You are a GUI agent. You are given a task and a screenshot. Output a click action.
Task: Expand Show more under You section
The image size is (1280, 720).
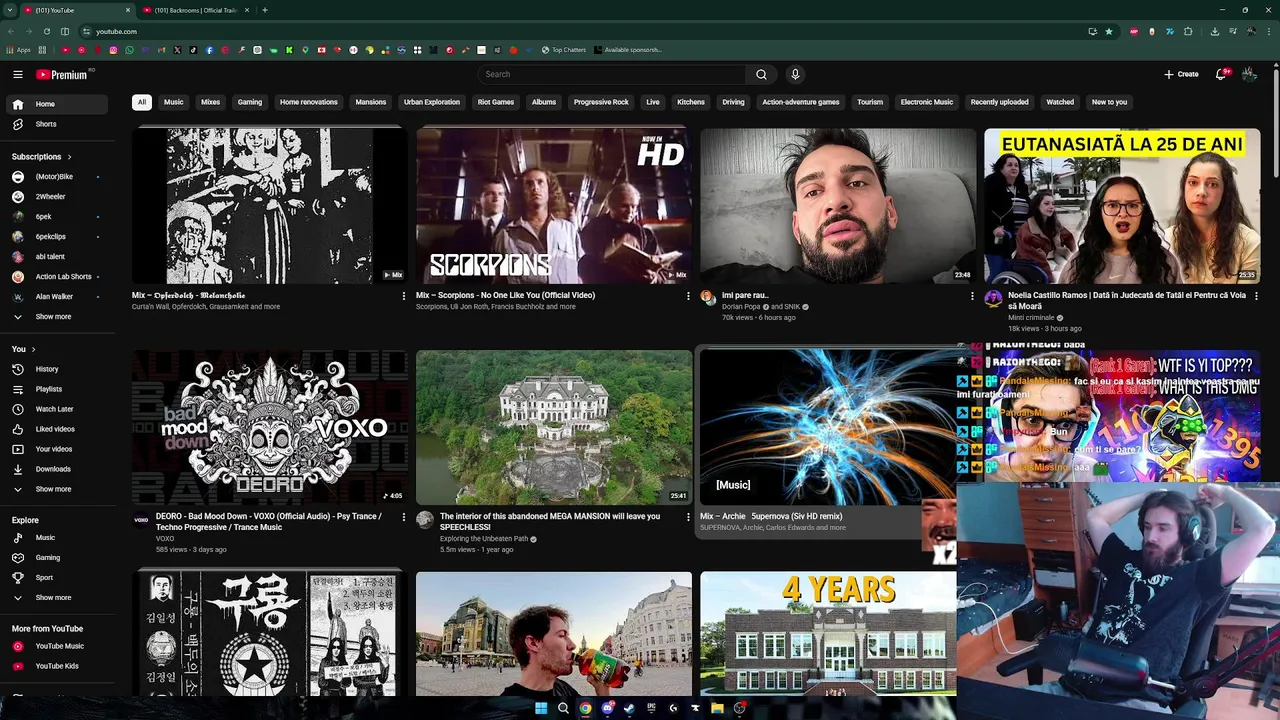coord(58,489)
